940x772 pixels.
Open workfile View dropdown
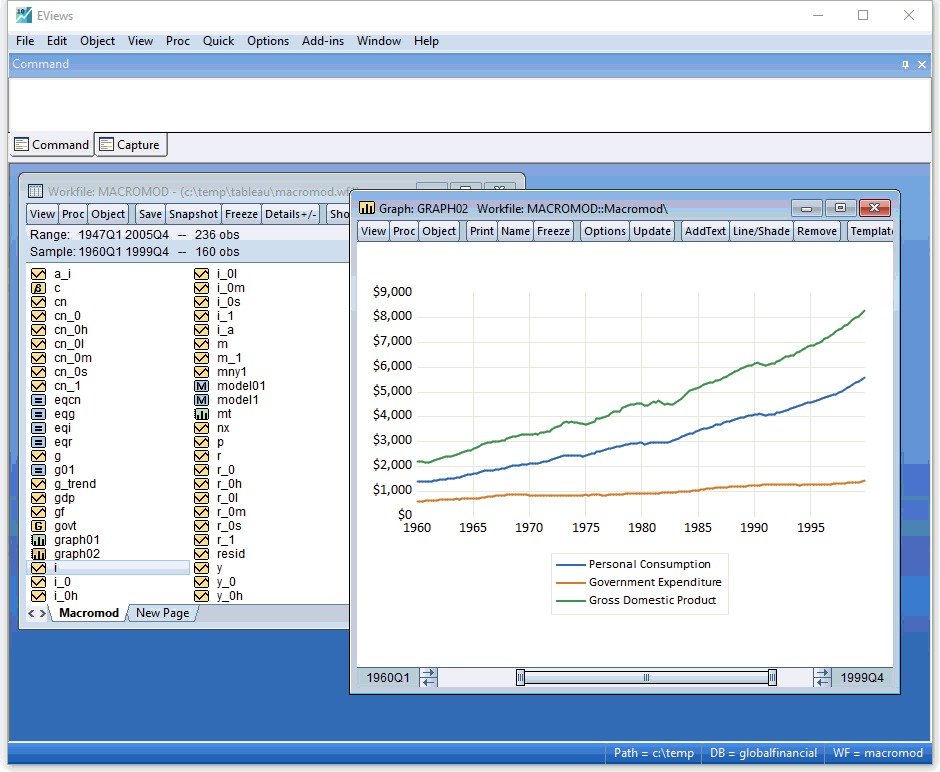(x=42, y=214)
